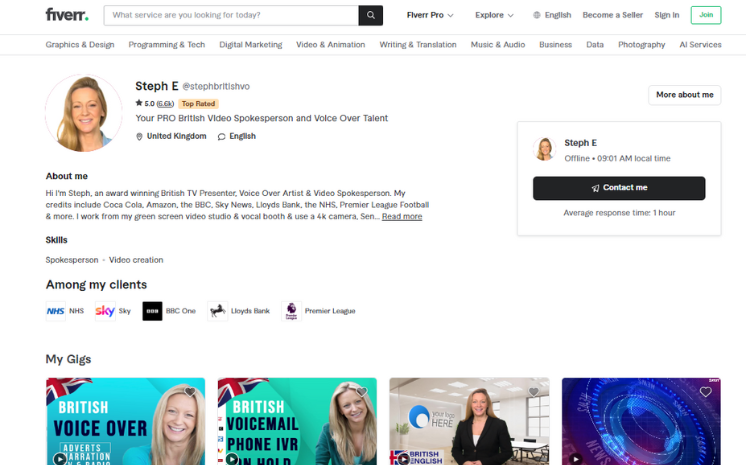746x465 pixels.
Task: Click the globe language icon
Action: [x=537, y=15]
